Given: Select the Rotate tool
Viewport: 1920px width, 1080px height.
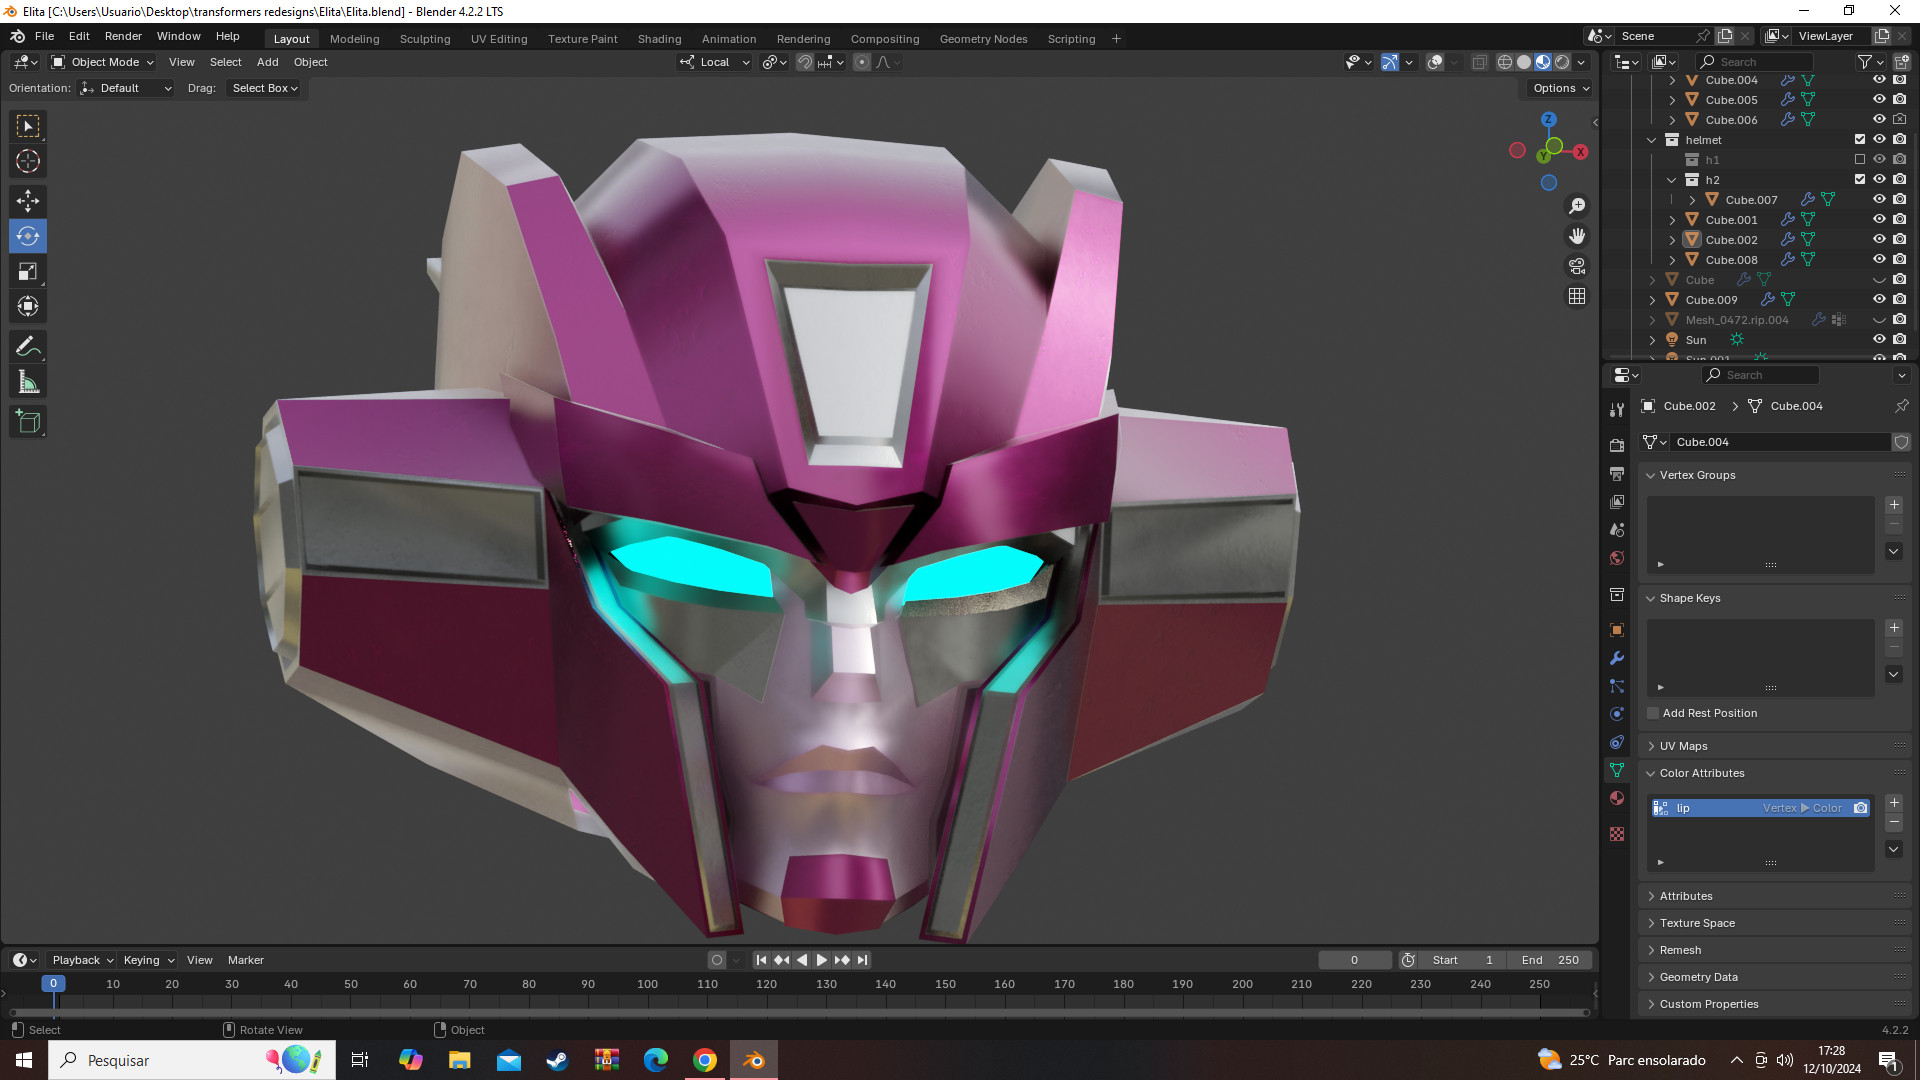Looking at the screenshot, I should (x=28, y=236).
